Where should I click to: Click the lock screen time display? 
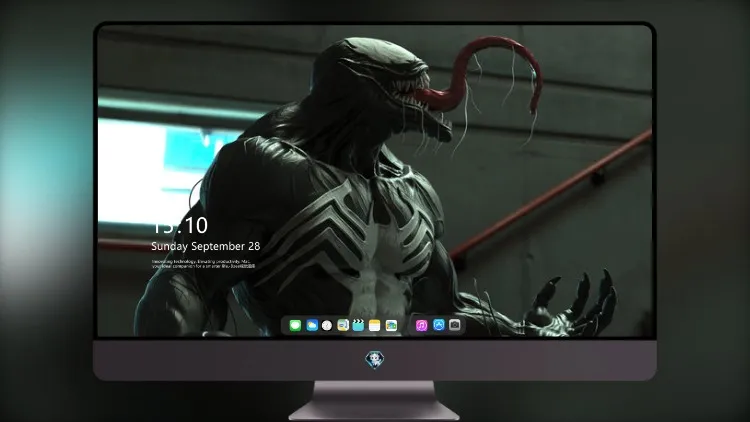tap(180, 225)
